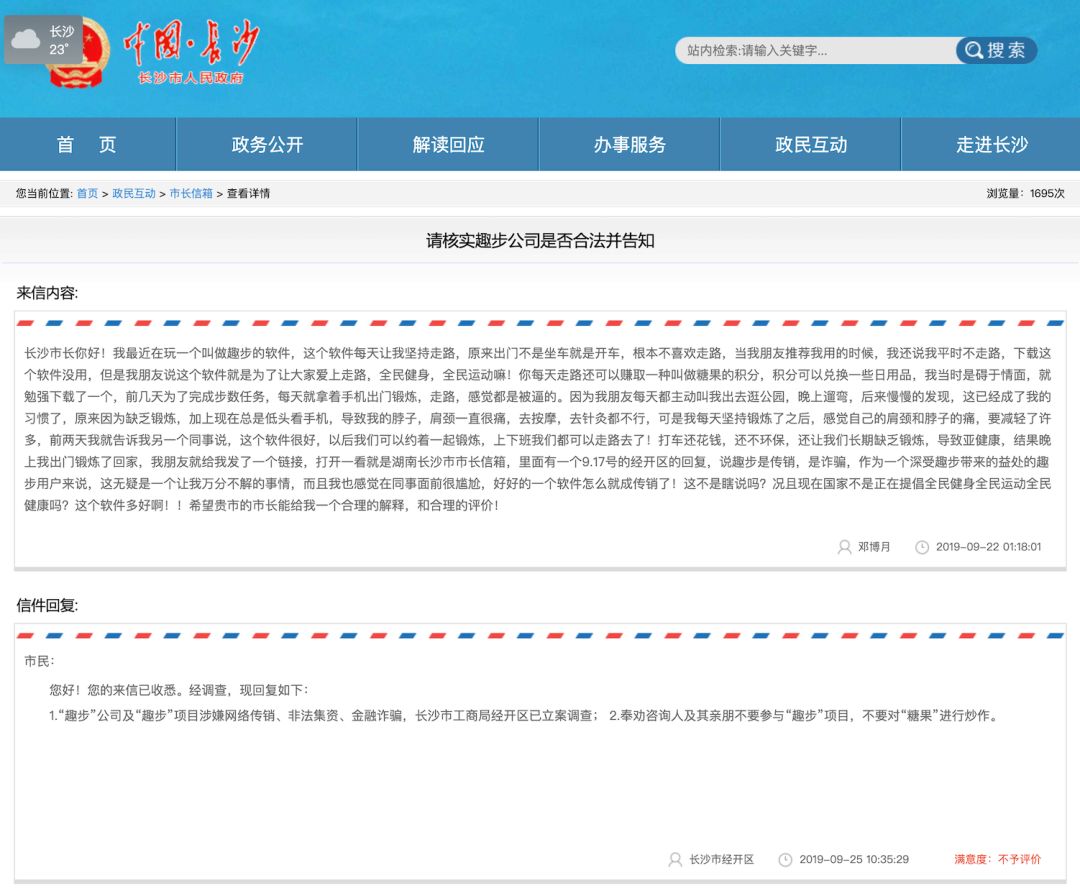Follow the 政民互动 breadcrumb link
This screenshot has width=1080, height=896.
point(134,194)
